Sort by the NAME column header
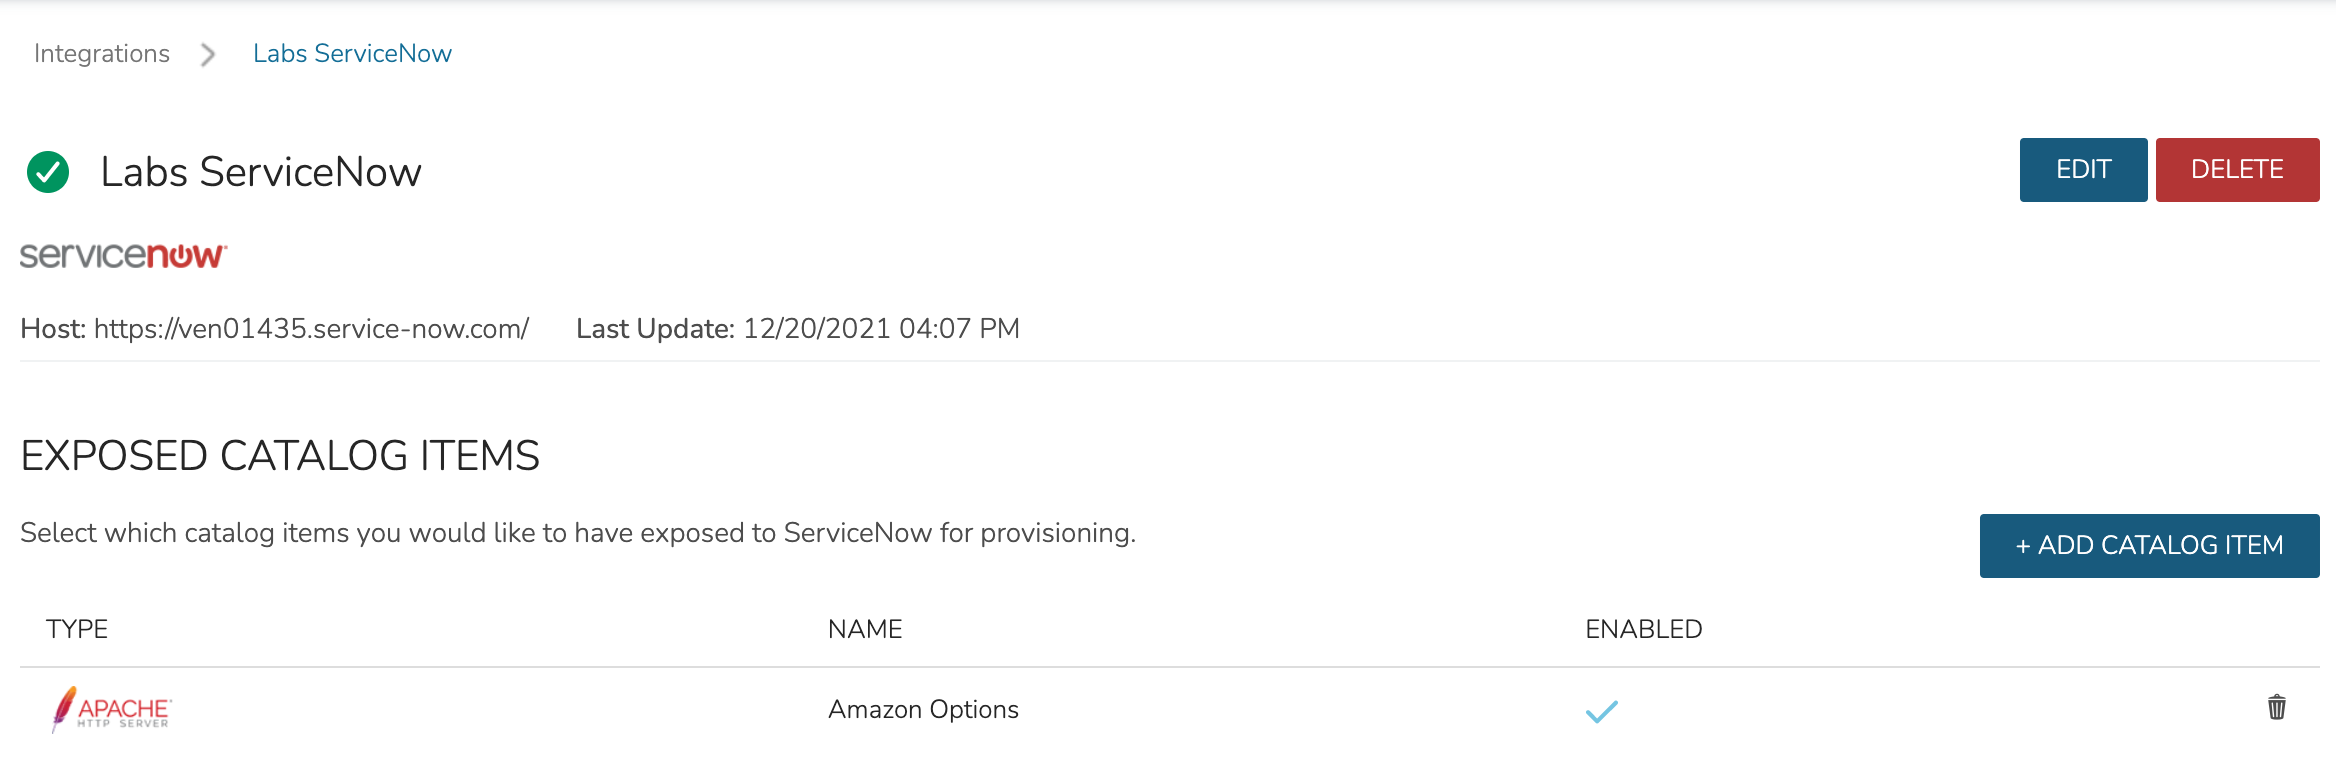This screenshot has width=2336, height=774. 865,629
